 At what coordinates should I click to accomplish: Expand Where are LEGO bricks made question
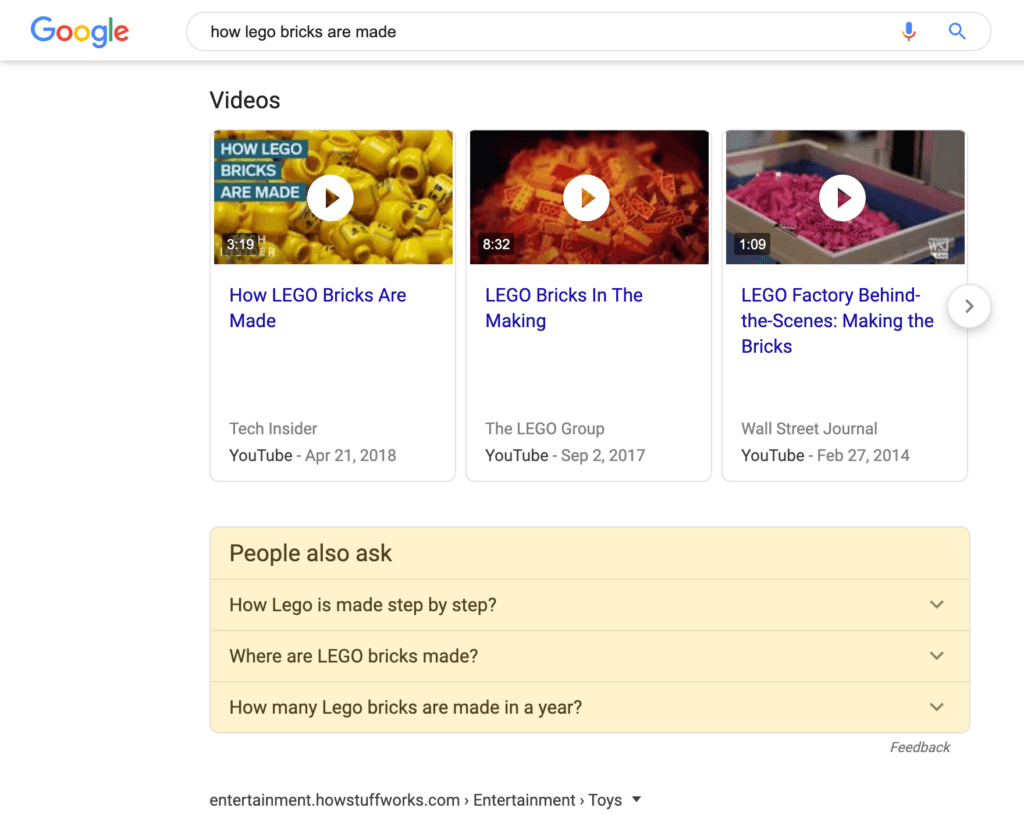590,656
